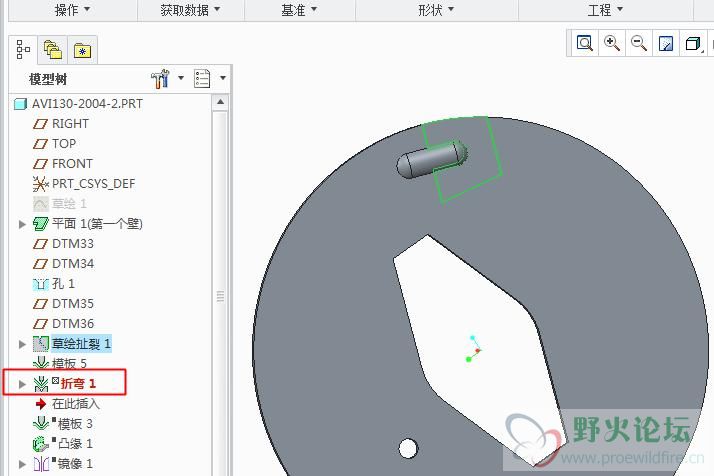Click the PRT_CSYS_DEF csys icon
Image resolution: width=714 pixels, height=476 pixels.
click(41, 184)
